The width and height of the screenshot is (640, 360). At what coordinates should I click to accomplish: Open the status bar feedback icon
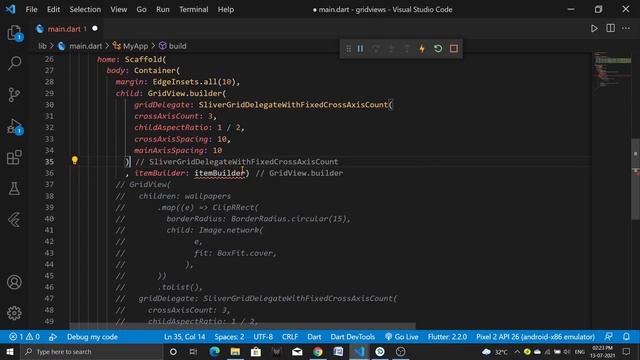coord(609,337)
